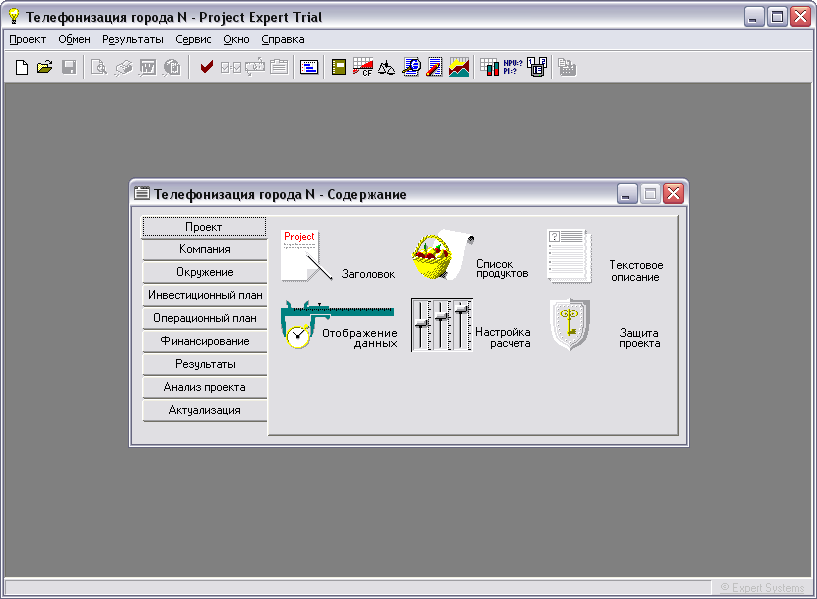This screenshot has height=599, width=817.
Task: Open Защита проекта shield icon
Action: coord(570,324)
